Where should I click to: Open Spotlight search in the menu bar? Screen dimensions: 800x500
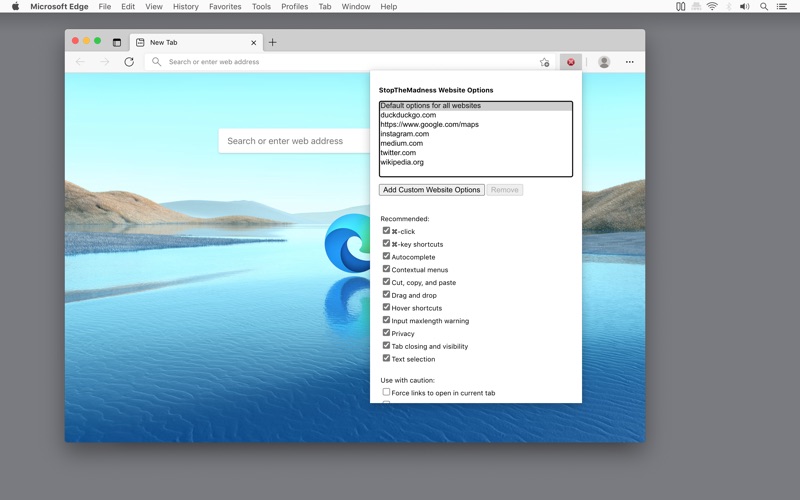click(764, 7)
